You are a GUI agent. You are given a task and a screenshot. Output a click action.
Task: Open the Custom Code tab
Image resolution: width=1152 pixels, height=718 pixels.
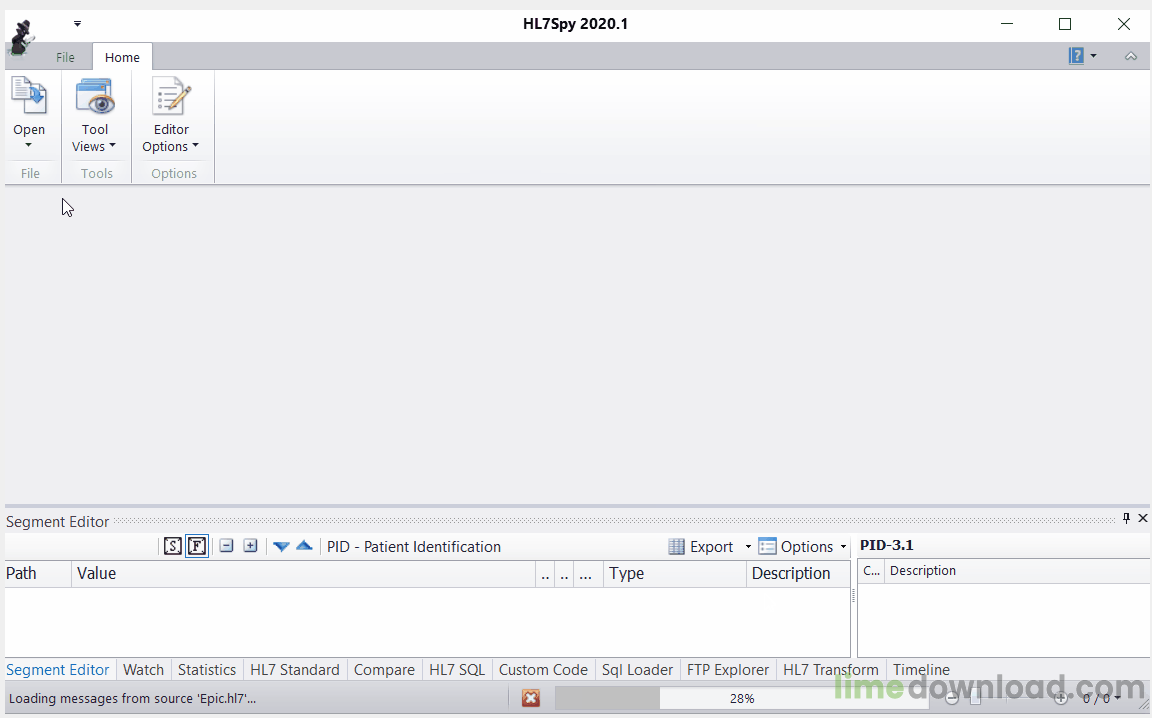pos(543,669)
